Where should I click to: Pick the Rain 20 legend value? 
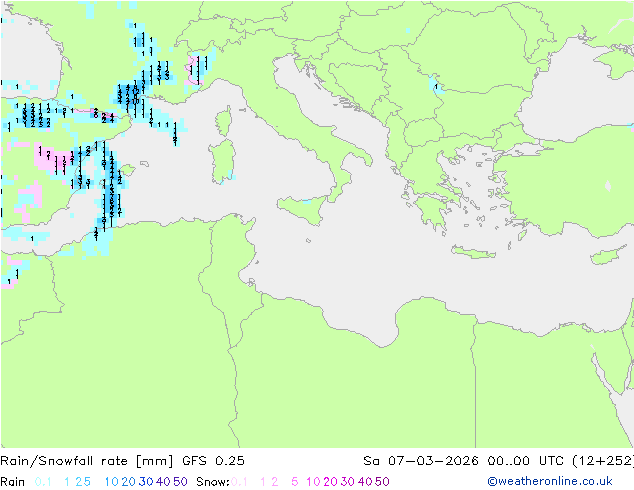pyautogui.click(x=128, y=482)
